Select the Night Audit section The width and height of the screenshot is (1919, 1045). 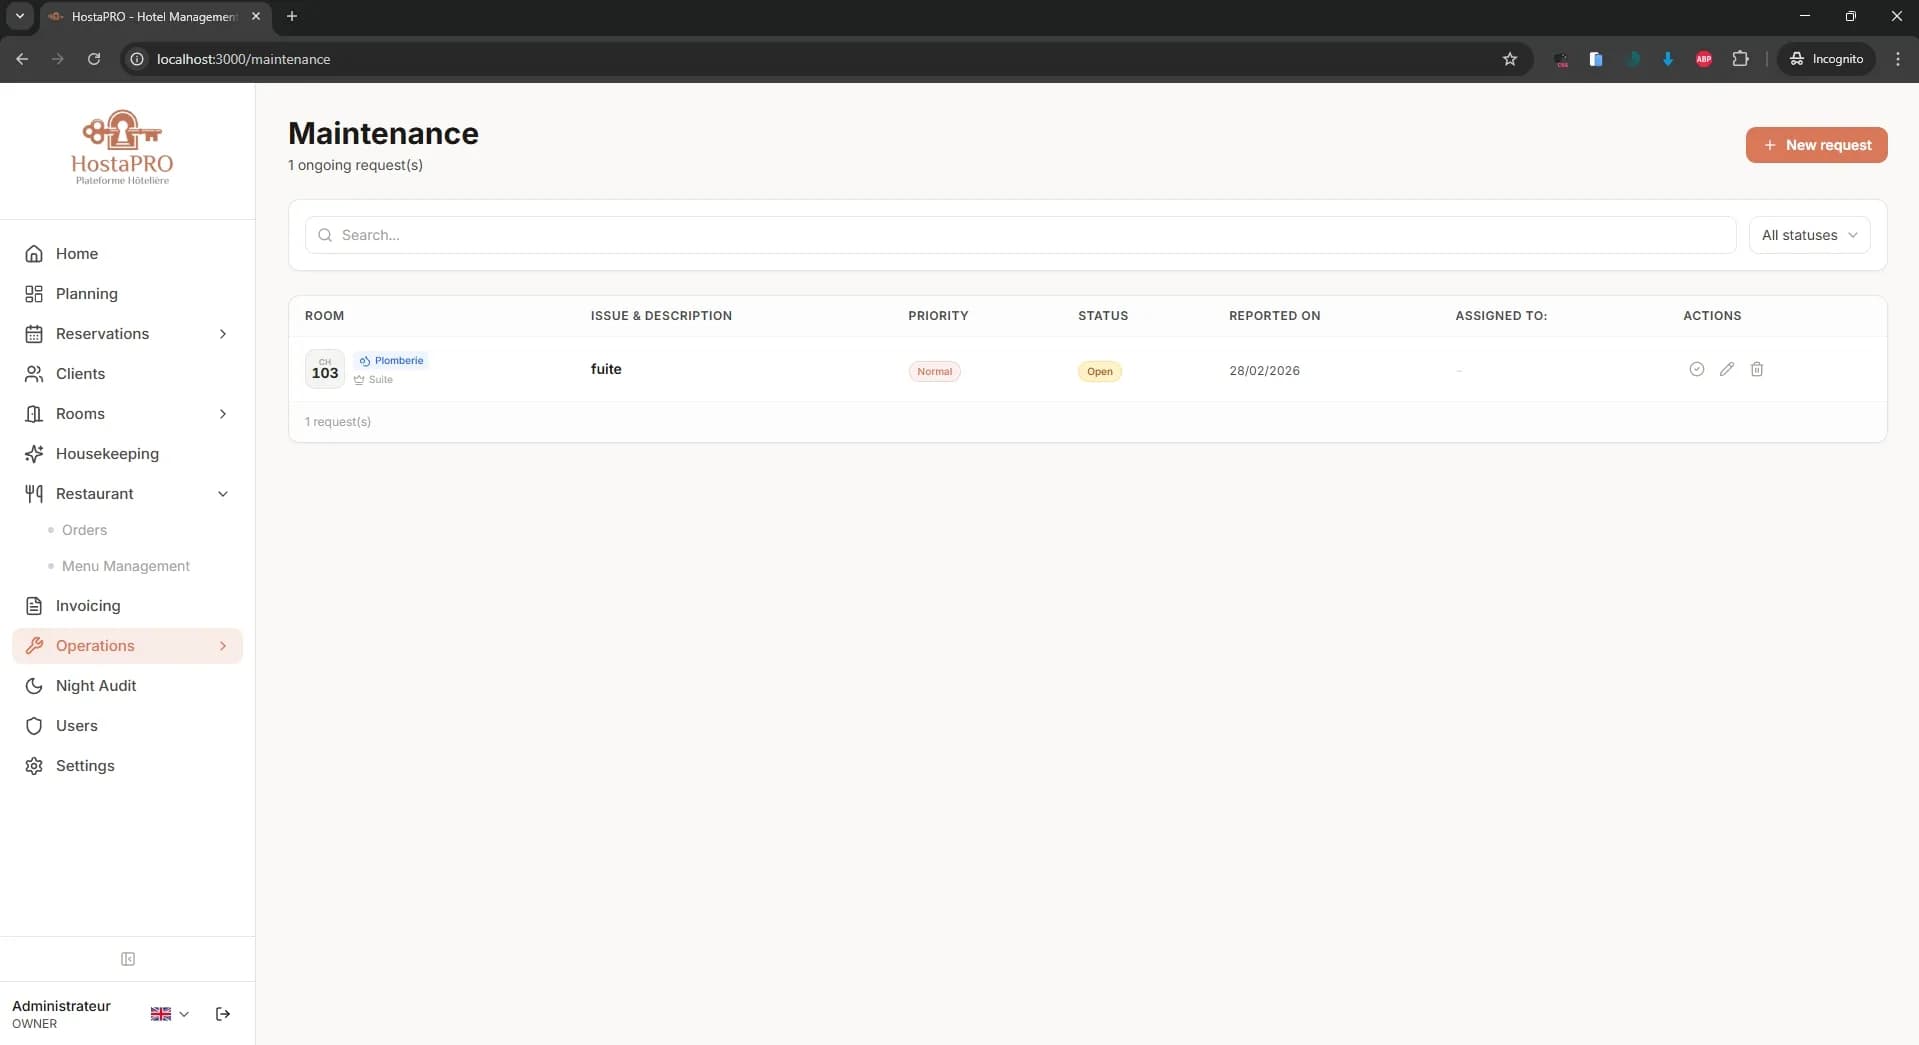(x=96, y=685)
